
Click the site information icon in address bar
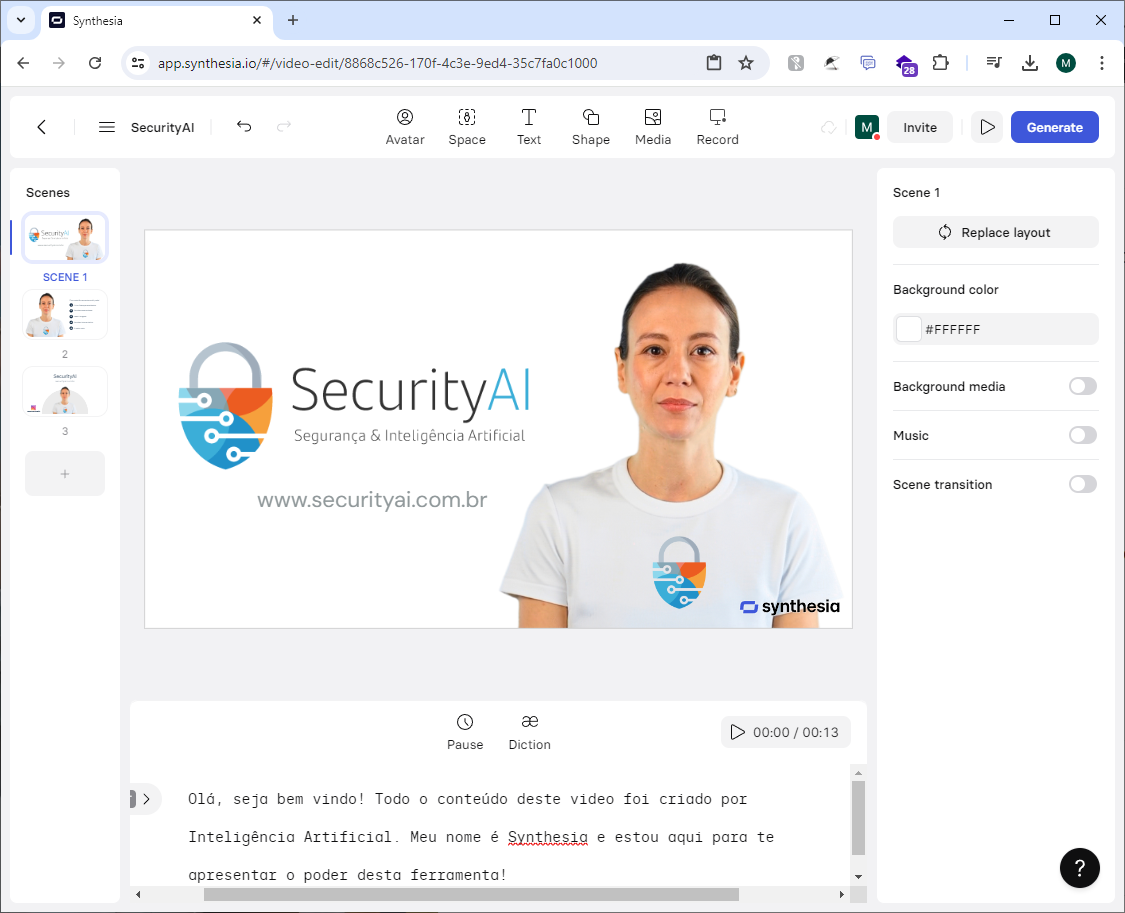coord(138,63)
